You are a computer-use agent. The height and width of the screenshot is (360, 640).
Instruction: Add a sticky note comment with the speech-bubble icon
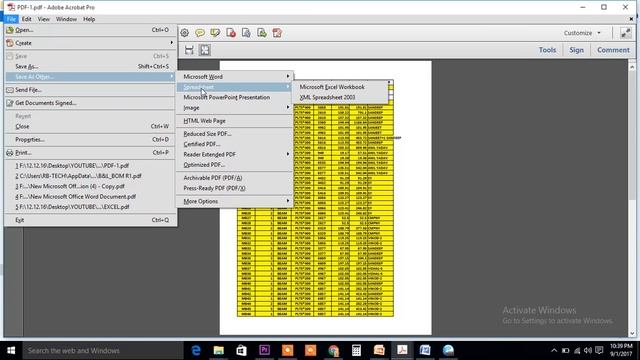click(200, 33)
